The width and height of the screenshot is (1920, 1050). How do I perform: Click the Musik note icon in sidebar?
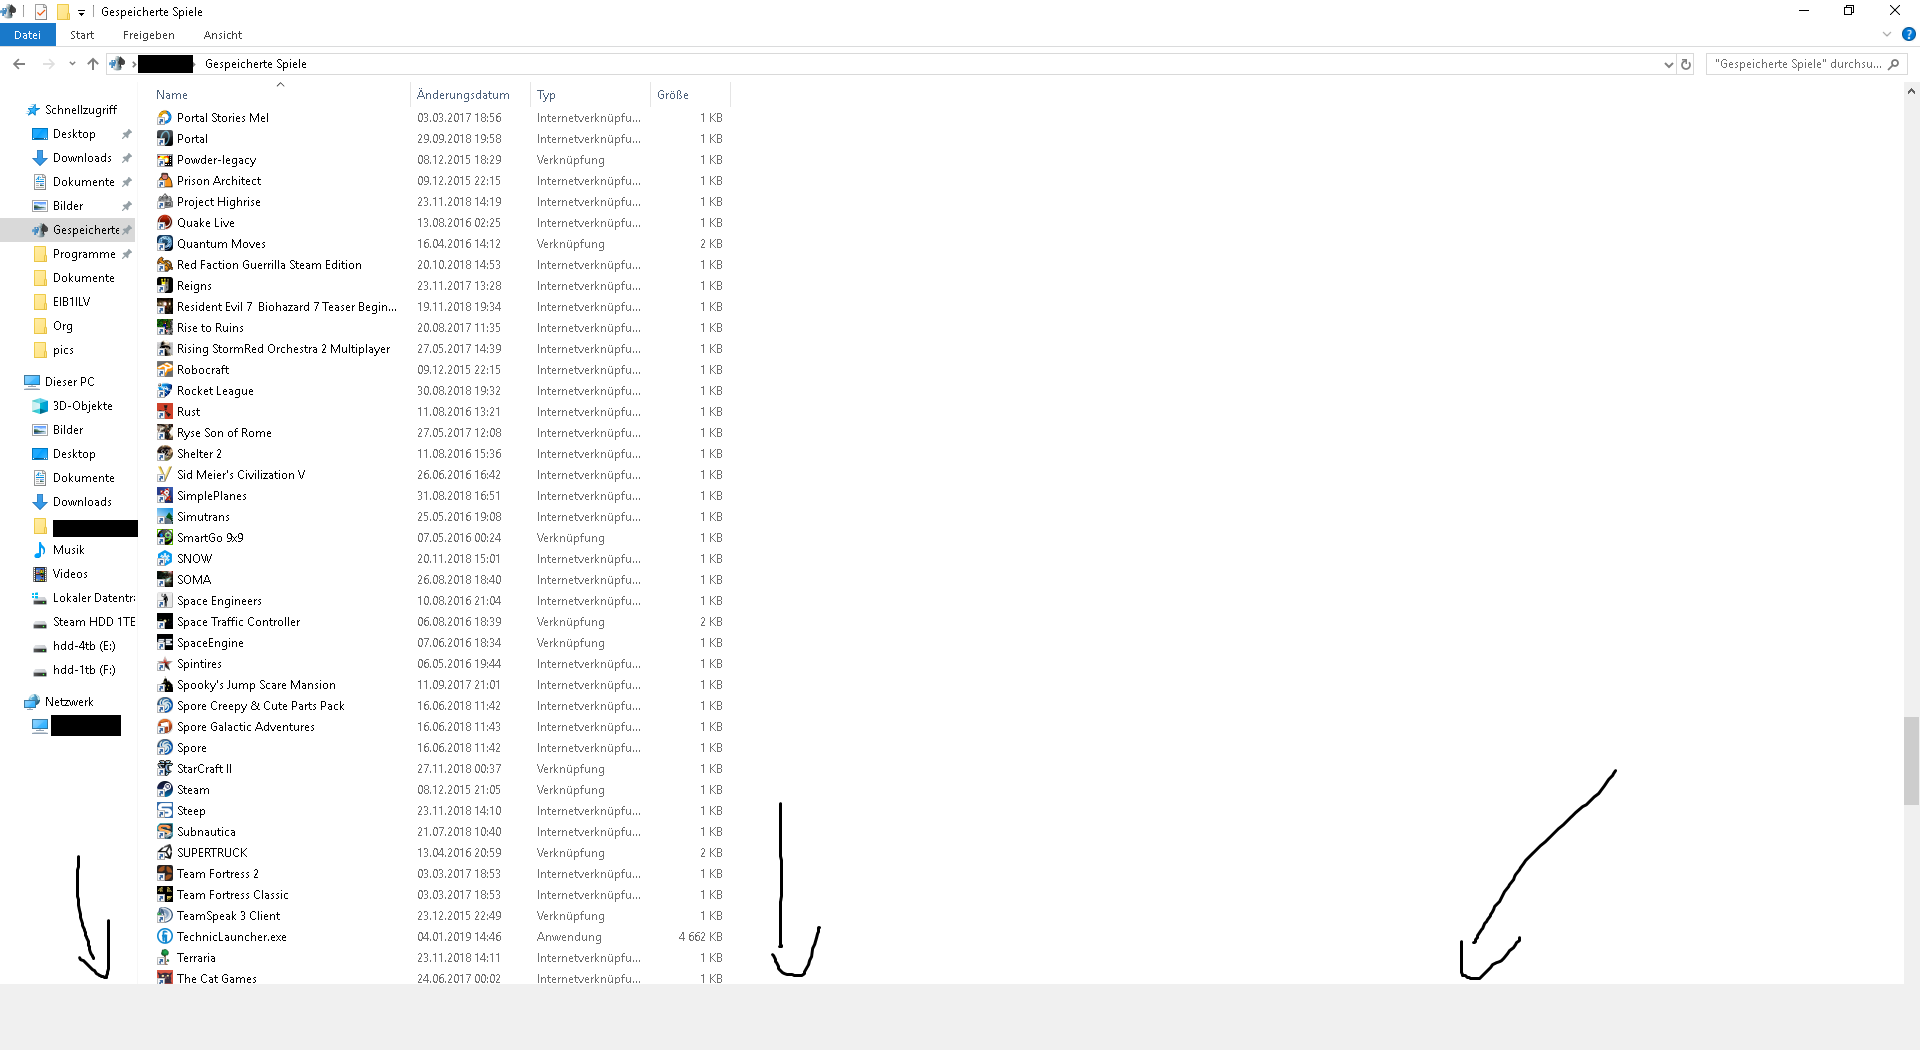point(40,550)
